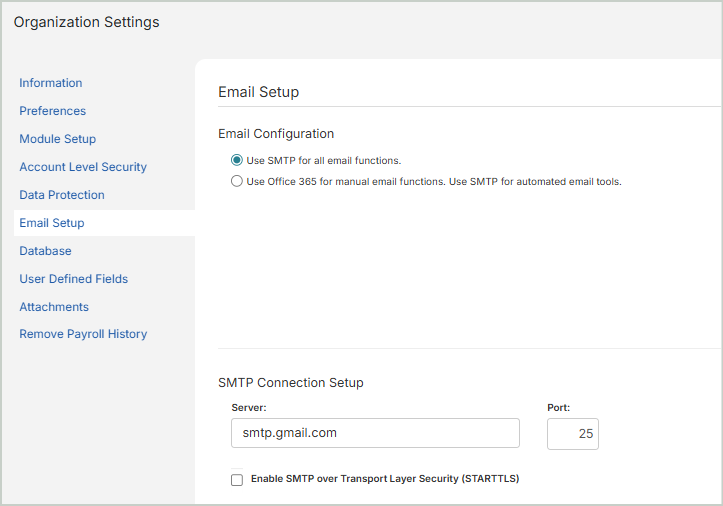Go to Preferences in sidebar
This screenshot has width=723, height=506.
click(53, 111)
